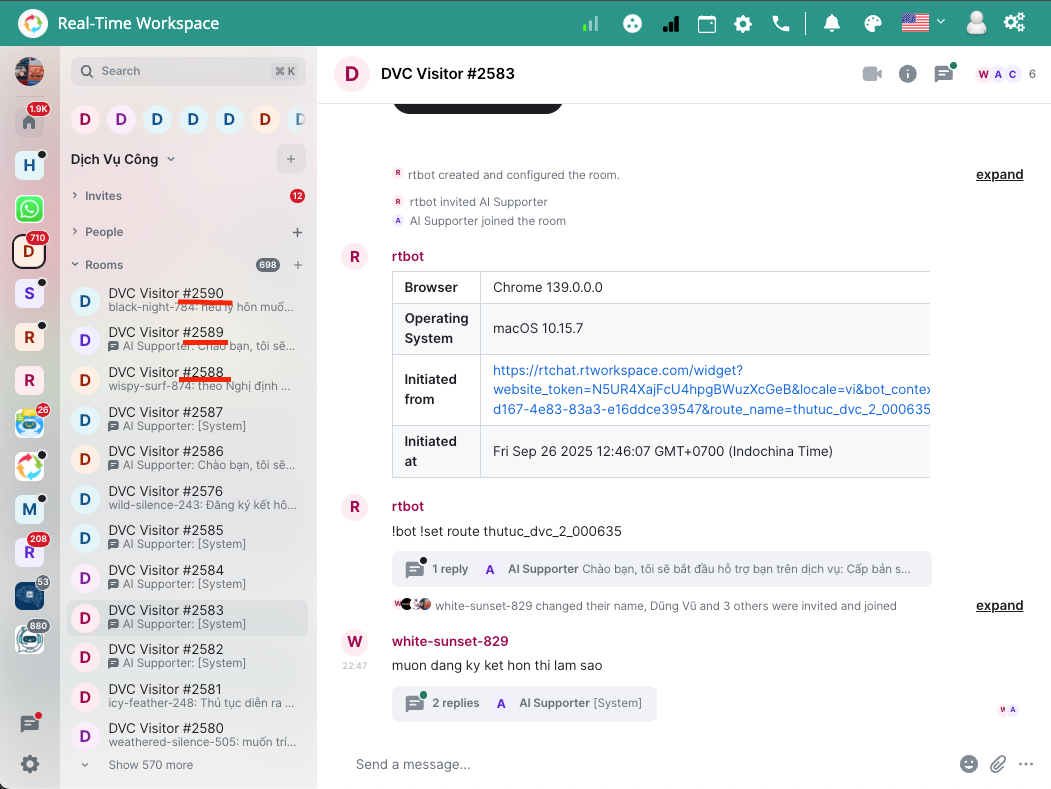Expand the People section
The width and height of the screenshot is (1051, 789).
(103, 232)
